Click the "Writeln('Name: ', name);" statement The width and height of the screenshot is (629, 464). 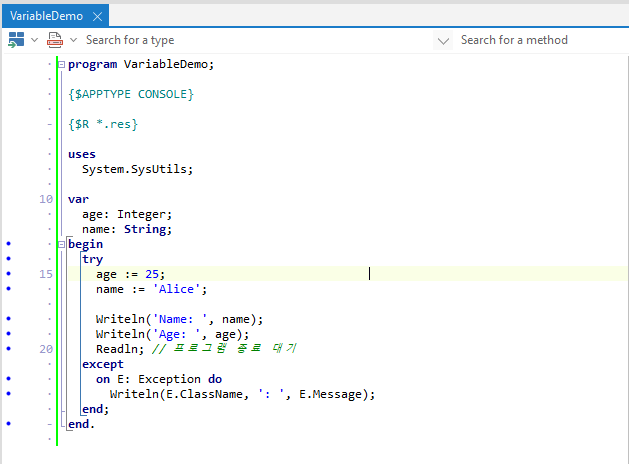coord(180,319)
